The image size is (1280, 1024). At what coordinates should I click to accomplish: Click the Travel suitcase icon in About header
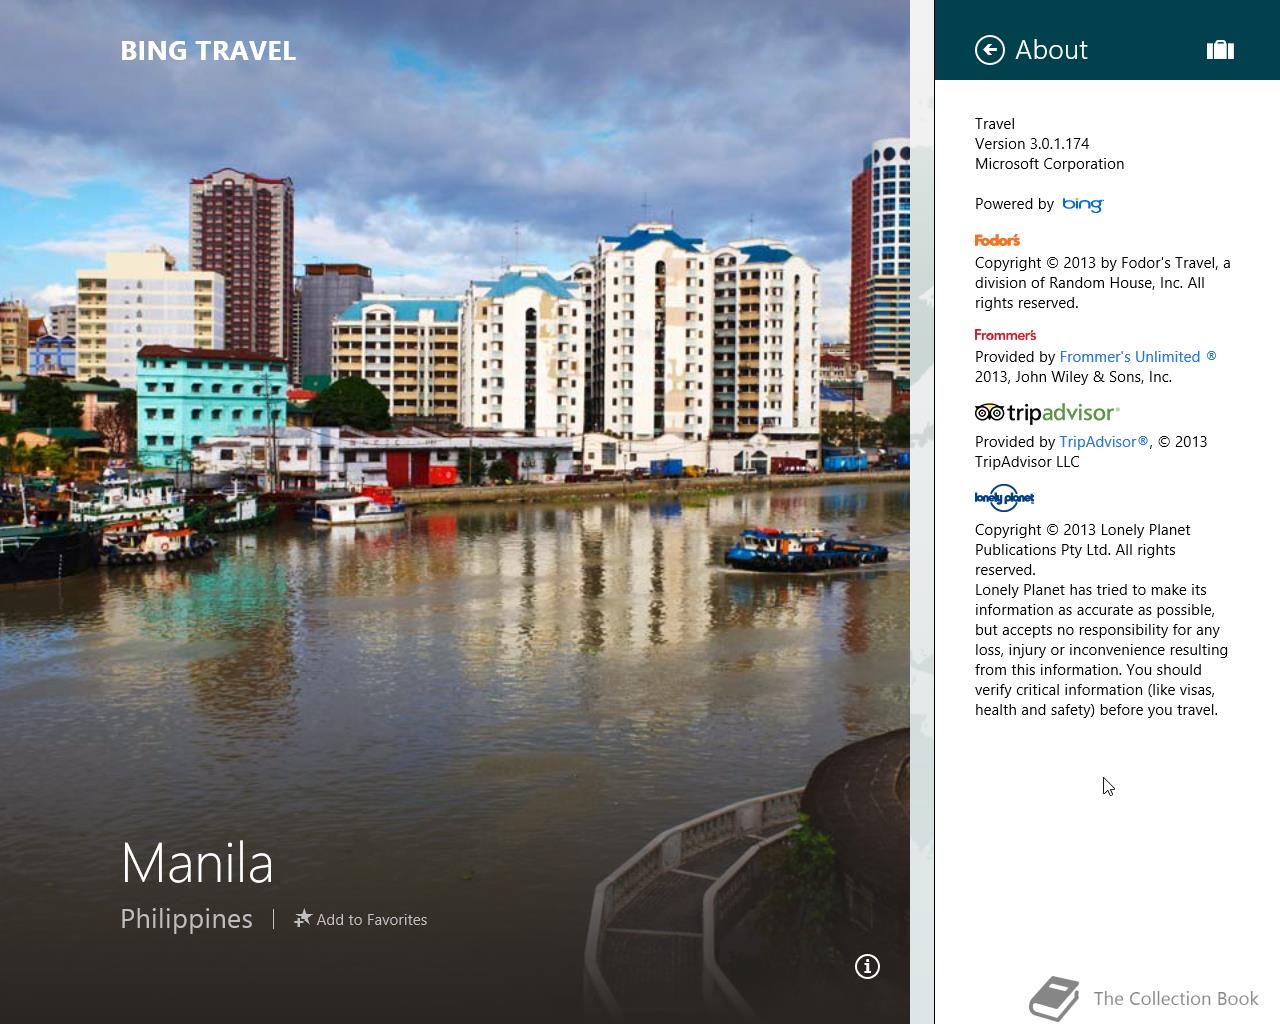1220,50
